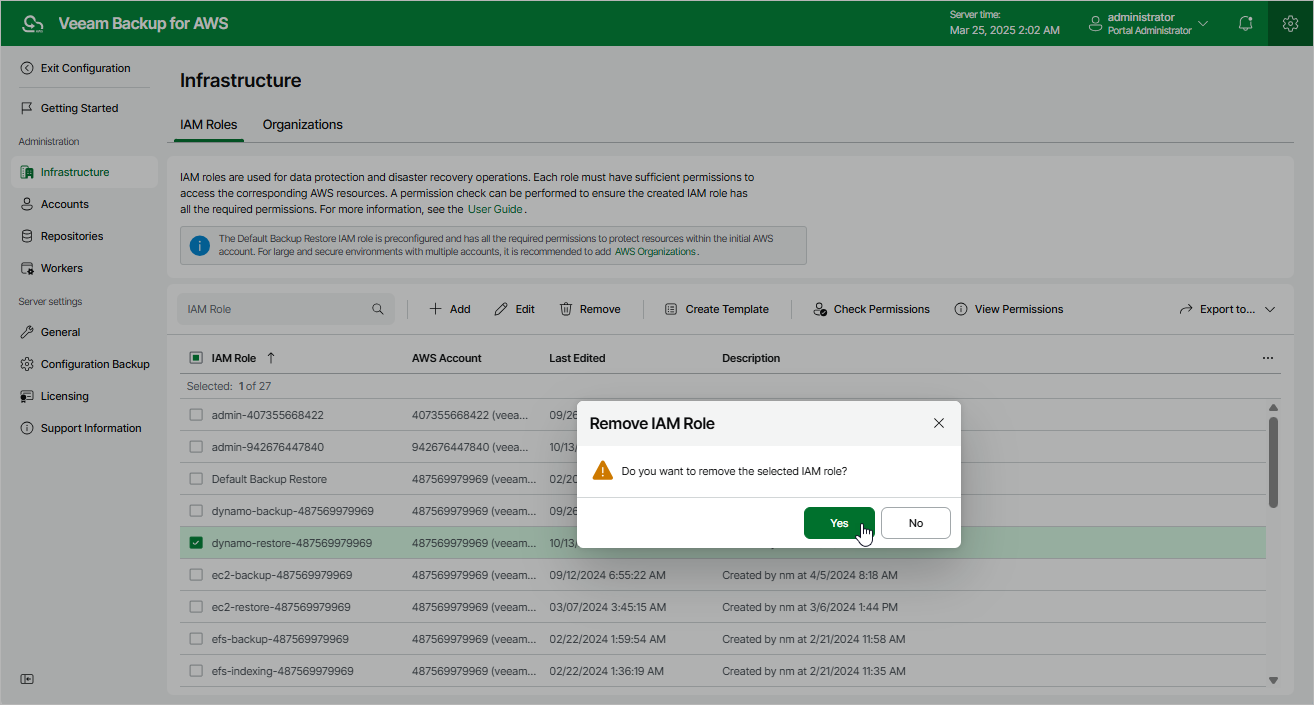The width and height of the screenshot is (1314, 705).
Task: Open the column options ellipsis menu
Action: (x=1268, y=358)
